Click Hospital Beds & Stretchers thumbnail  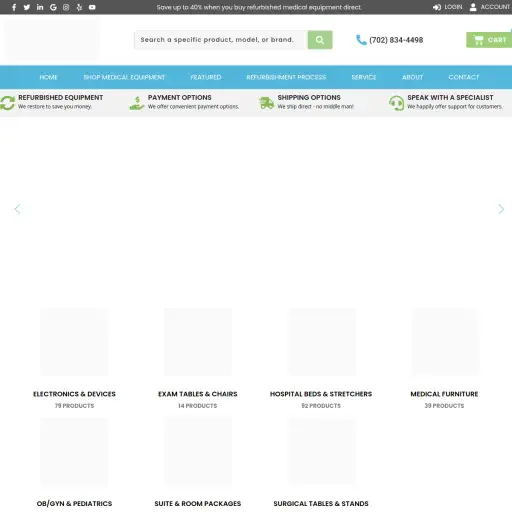pos(322,342)
